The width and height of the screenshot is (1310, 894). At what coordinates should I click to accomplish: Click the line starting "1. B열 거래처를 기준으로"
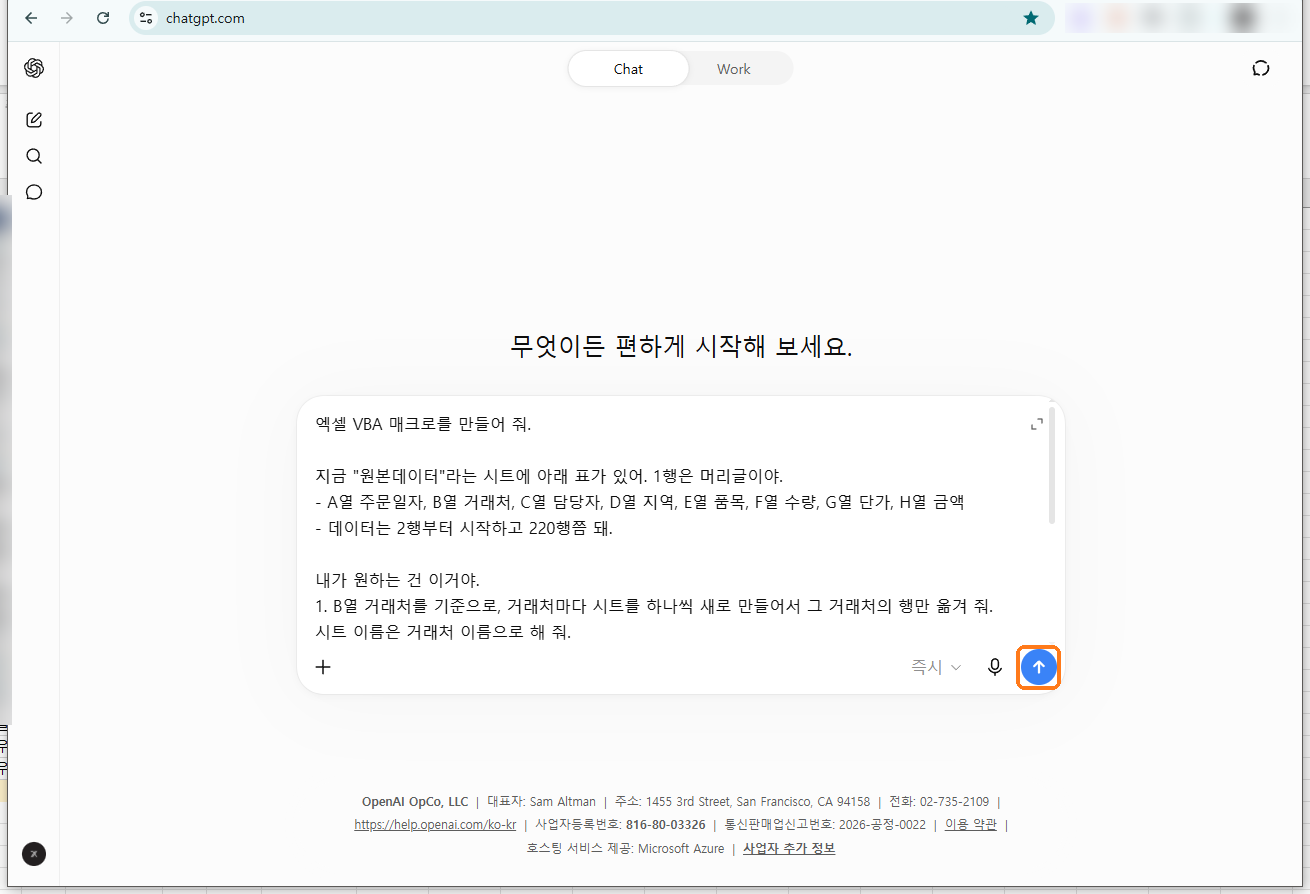click(x=655, y=606)
